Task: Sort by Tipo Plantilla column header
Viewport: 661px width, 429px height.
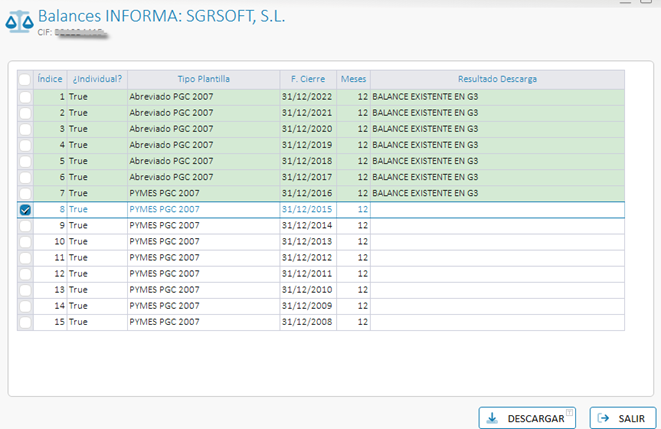Action: coord(204,79)
